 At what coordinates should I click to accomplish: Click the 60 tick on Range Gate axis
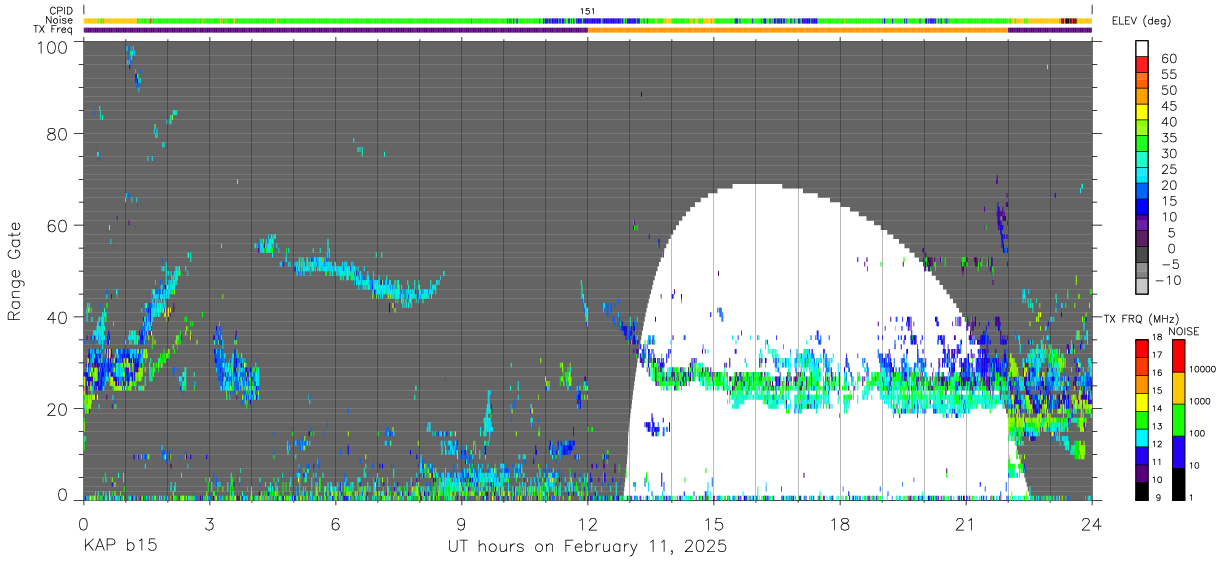[x=59, y=225]
